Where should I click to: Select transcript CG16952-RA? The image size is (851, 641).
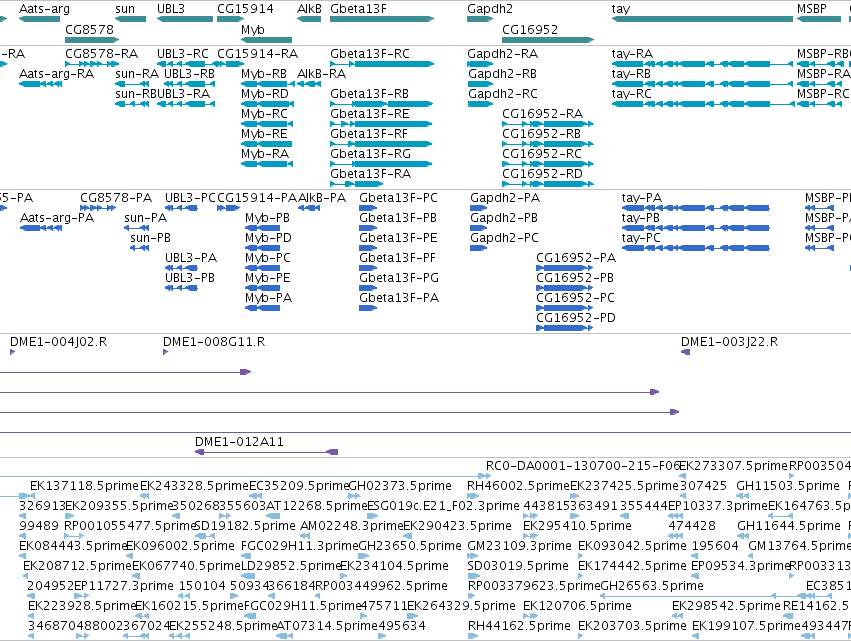tap(542, 114)
